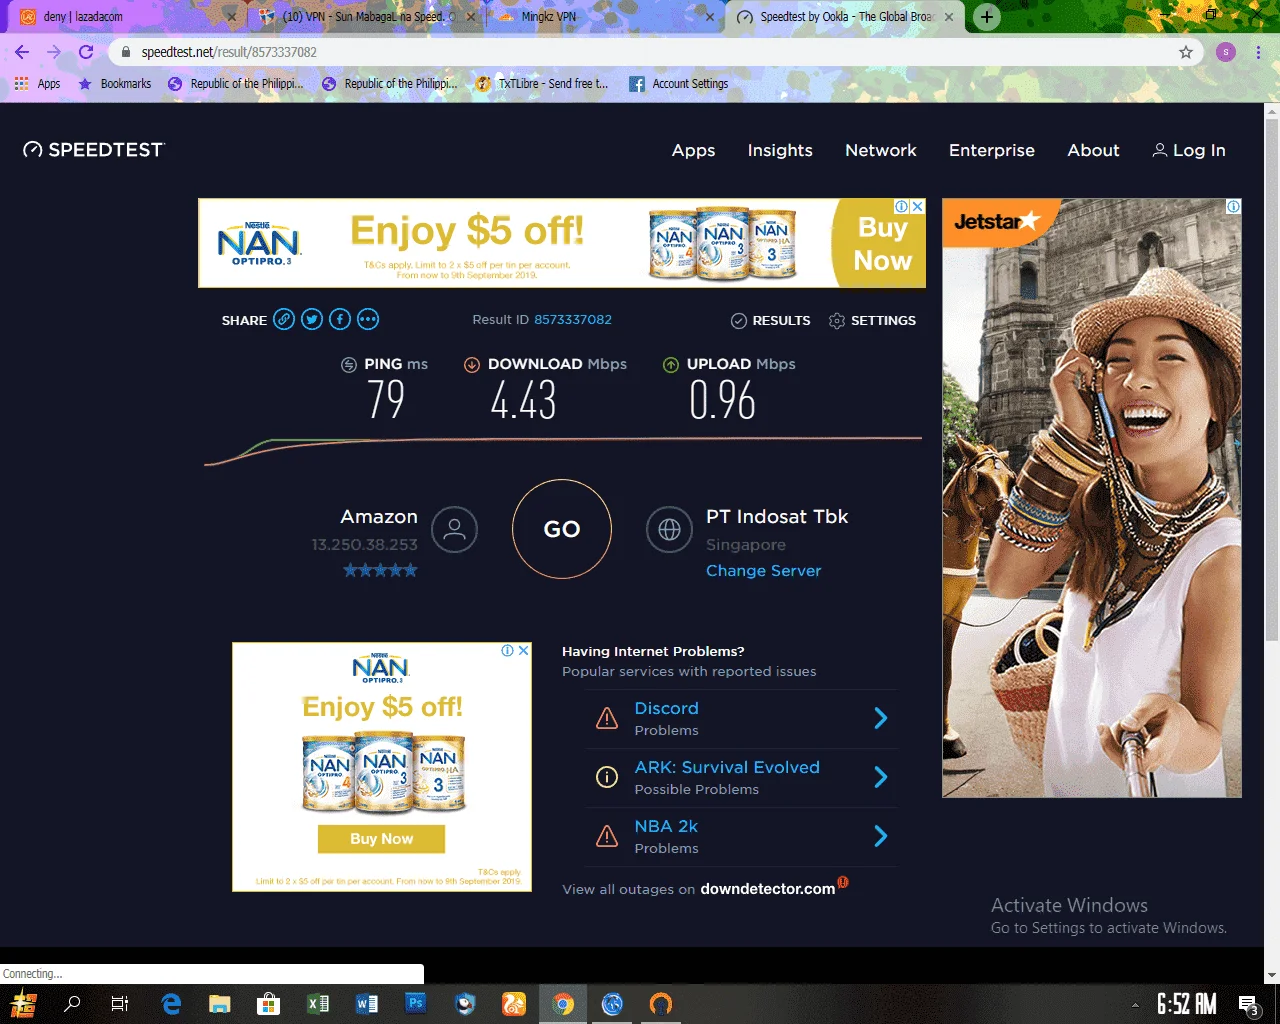Click the GO button to start test
The image size is (1280, 1024).
[x=562, y=529]
